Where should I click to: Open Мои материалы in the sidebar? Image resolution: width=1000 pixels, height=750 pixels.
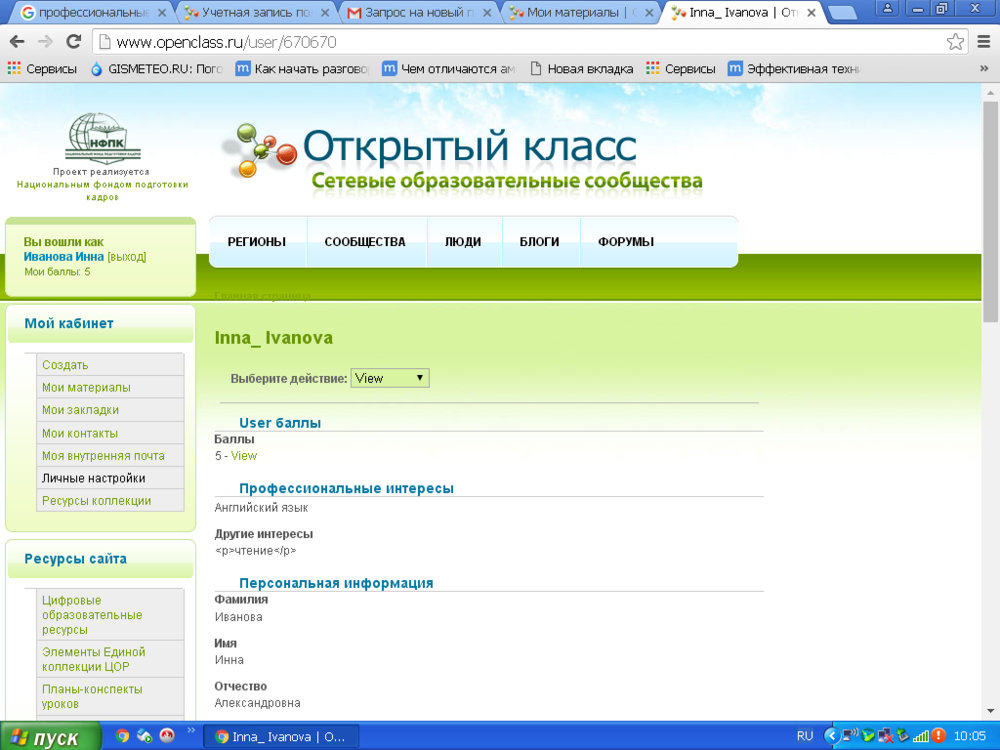coord(86,387)
